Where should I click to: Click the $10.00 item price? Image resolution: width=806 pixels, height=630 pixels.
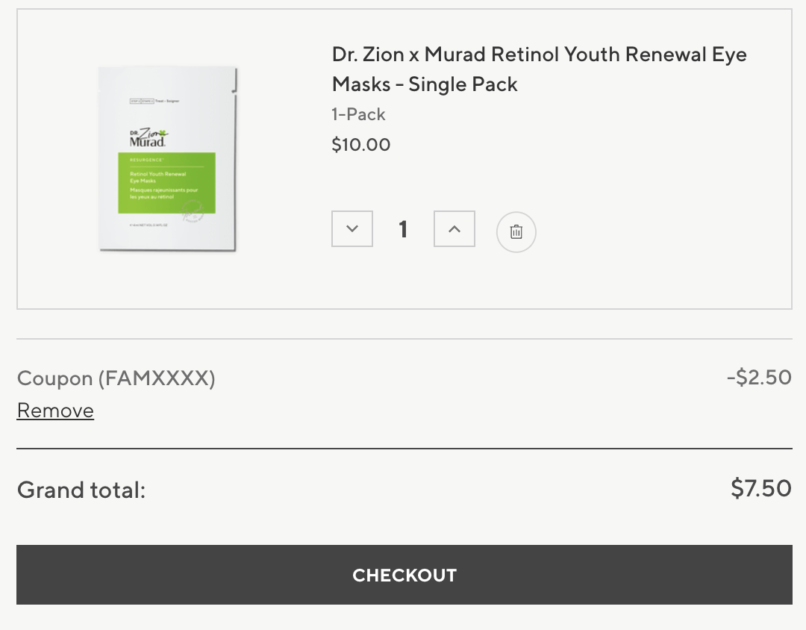361,144
